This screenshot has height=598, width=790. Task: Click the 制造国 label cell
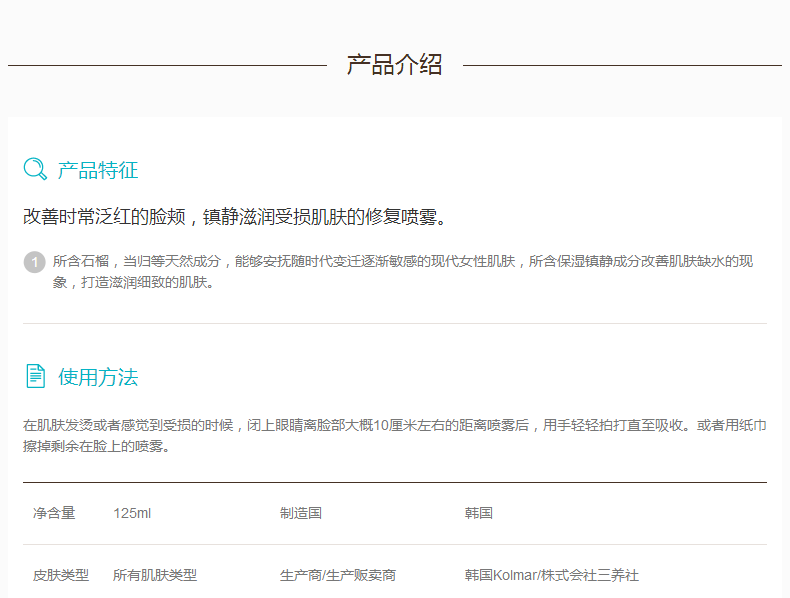300,513
